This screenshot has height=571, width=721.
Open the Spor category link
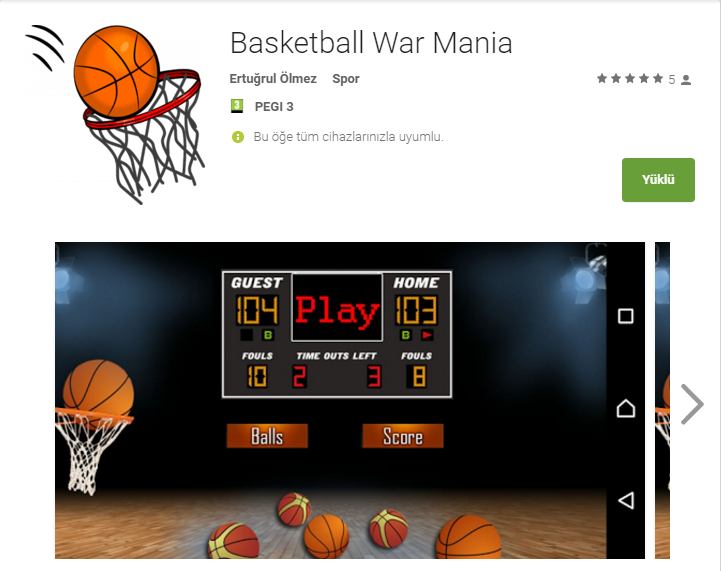pyautogui.click(x=346, y=79)
